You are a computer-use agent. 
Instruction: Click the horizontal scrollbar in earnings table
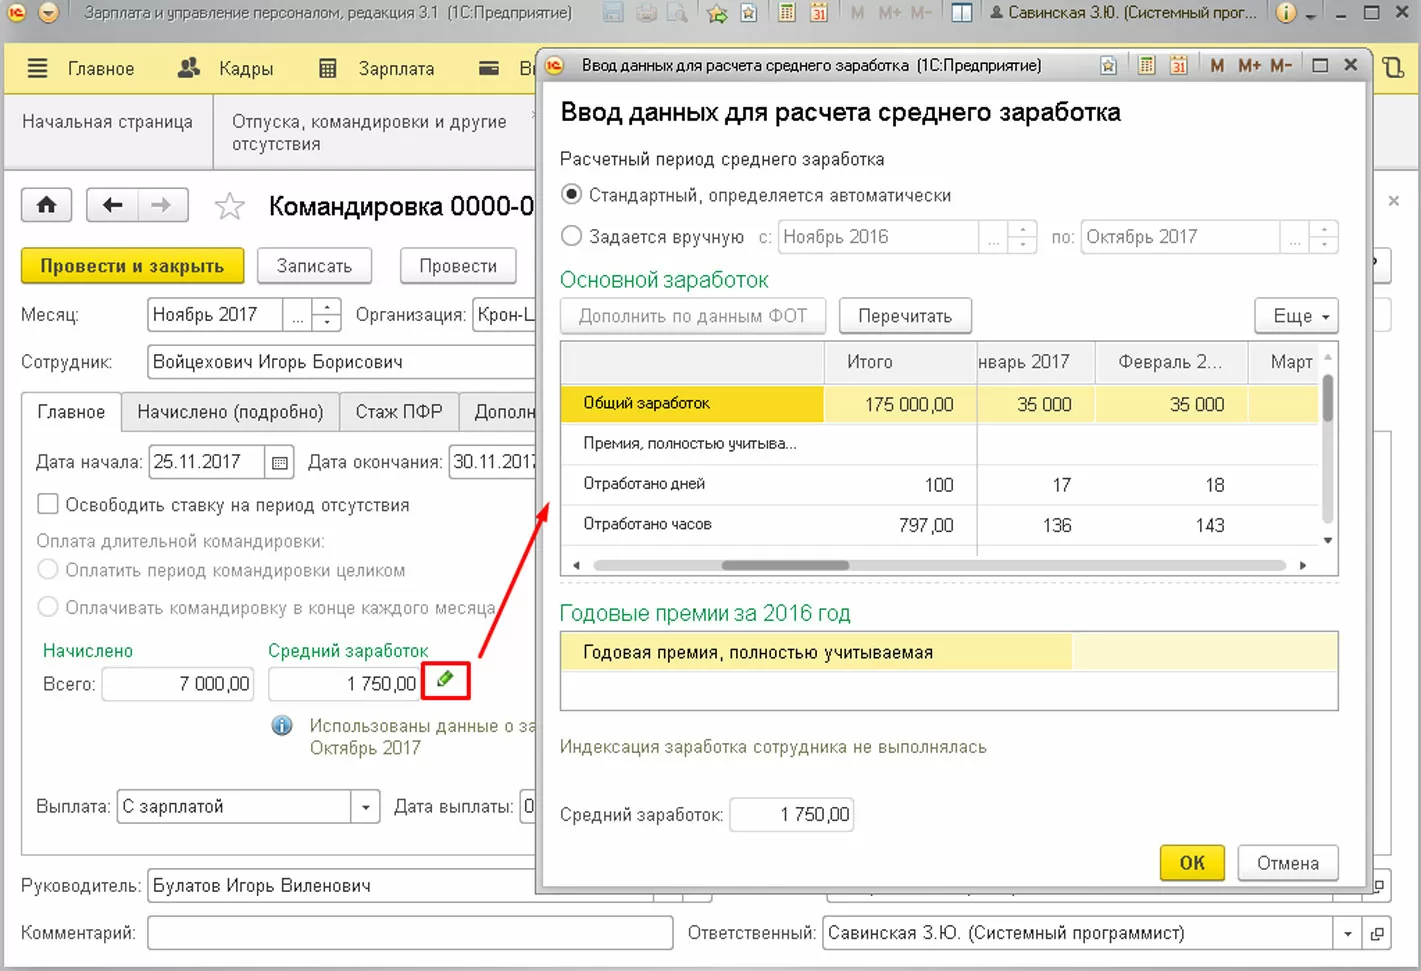(x=785, y=566)
